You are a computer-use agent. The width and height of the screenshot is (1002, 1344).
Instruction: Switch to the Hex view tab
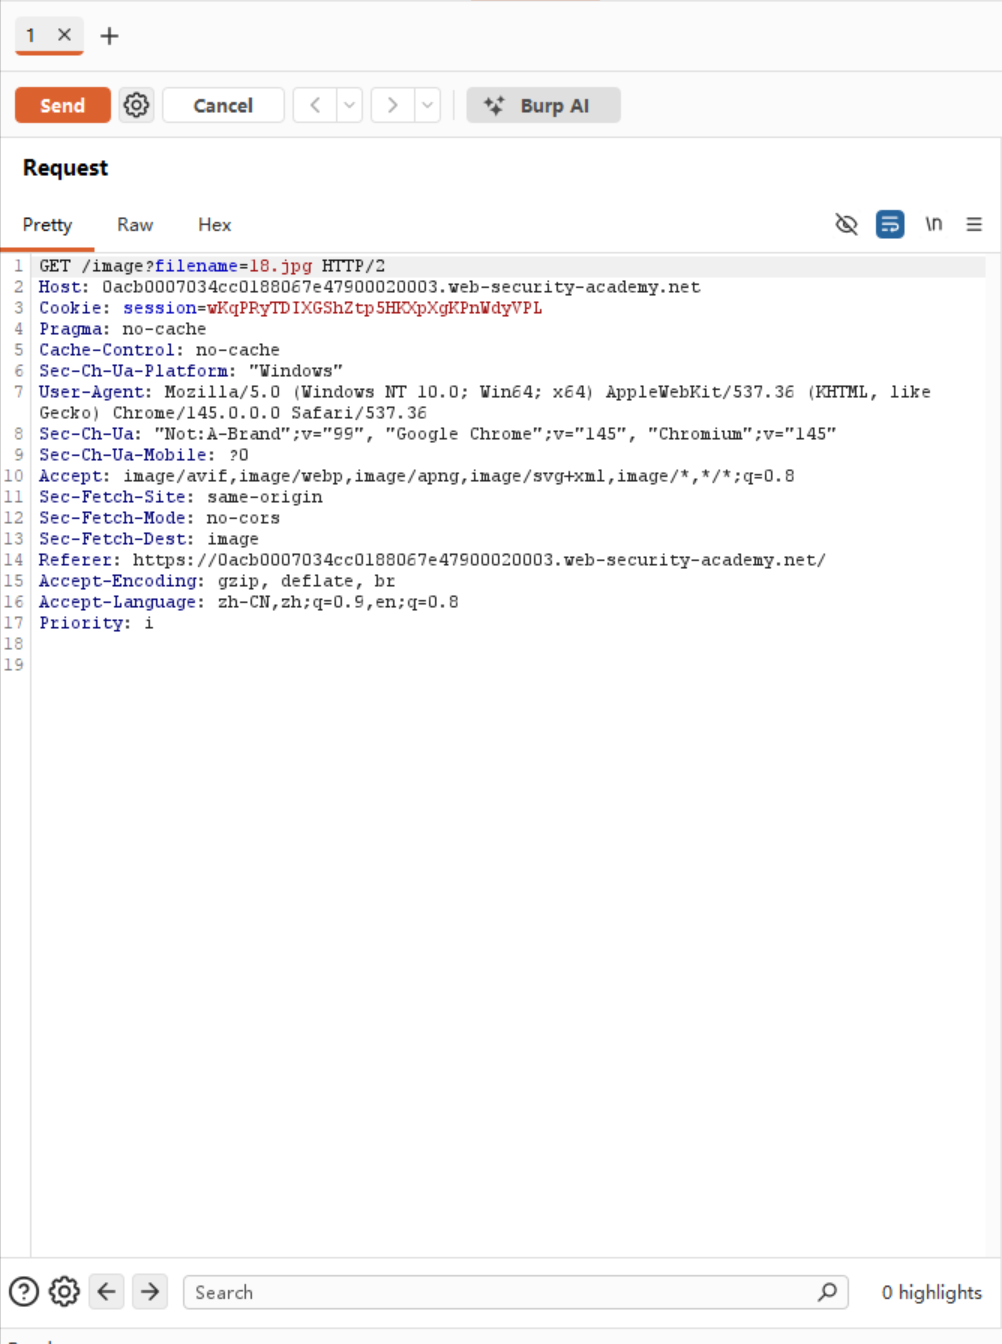click(214, 225)
